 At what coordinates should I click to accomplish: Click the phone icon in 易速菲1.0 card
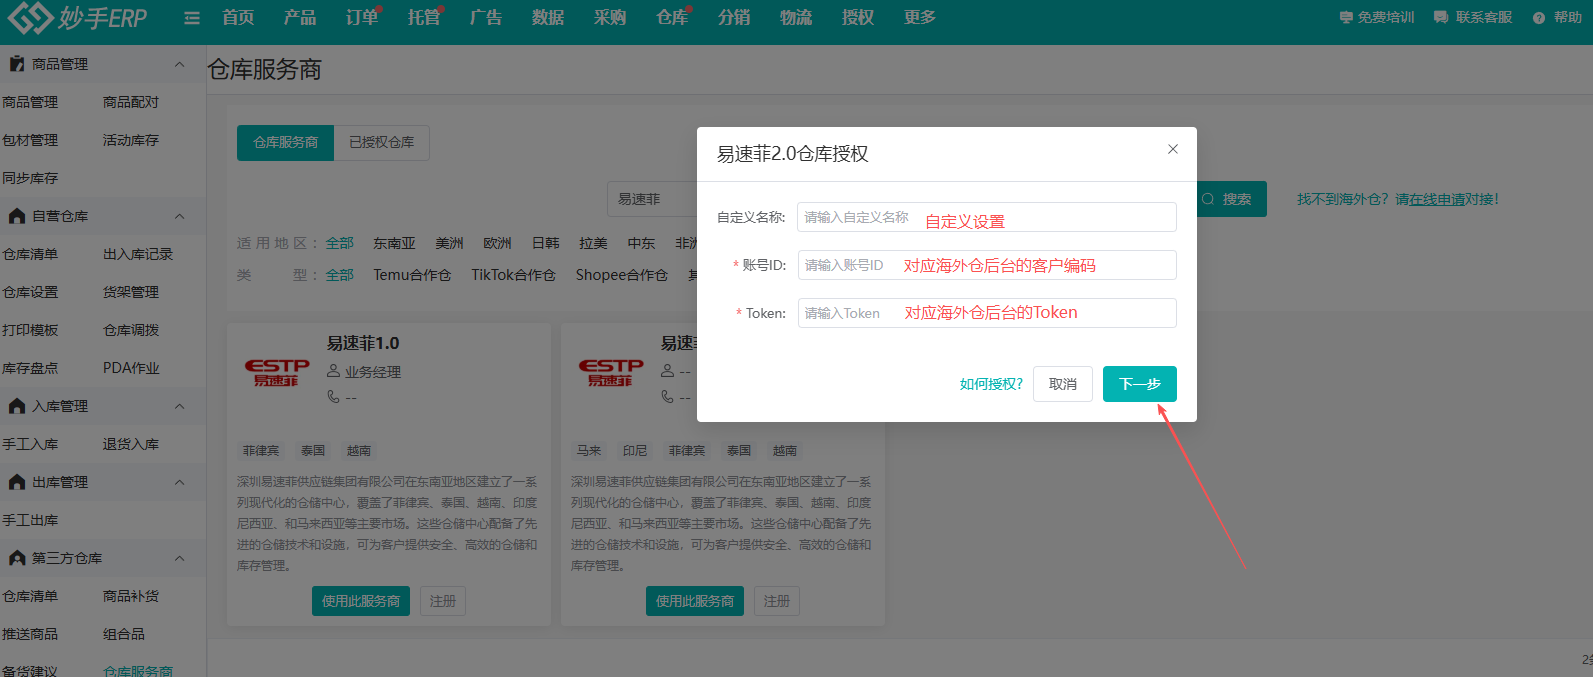(334, 397)
